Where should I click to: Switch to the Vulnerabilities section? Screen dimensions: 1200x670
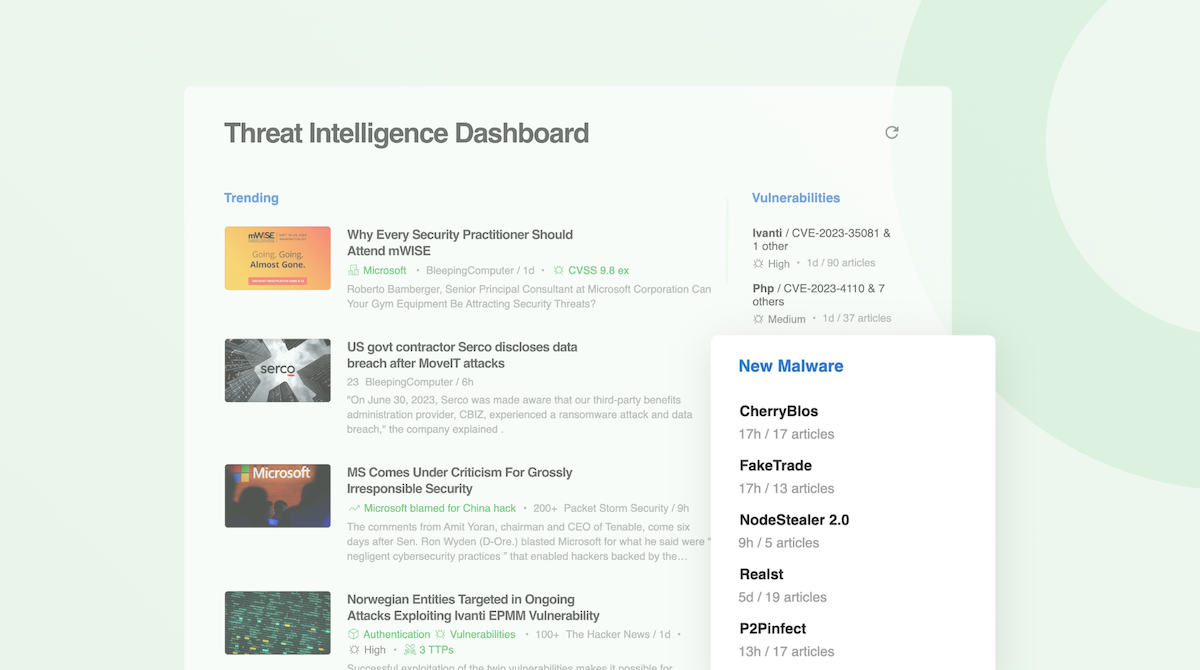[x=796, y=197]
